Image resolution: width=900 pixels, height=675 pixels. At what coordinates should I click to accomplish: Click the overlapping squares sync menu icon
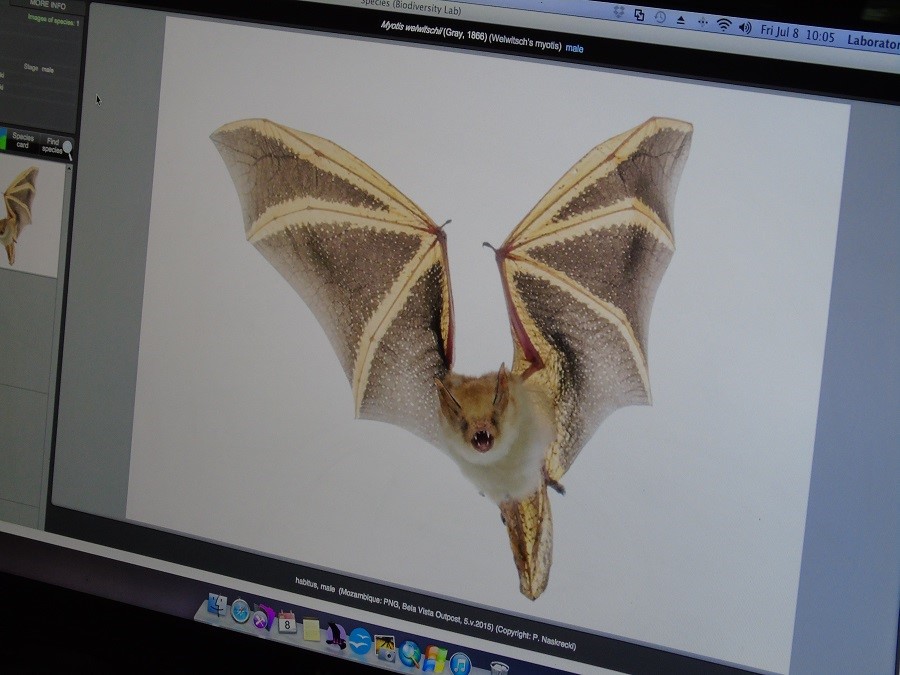[639, 15]
